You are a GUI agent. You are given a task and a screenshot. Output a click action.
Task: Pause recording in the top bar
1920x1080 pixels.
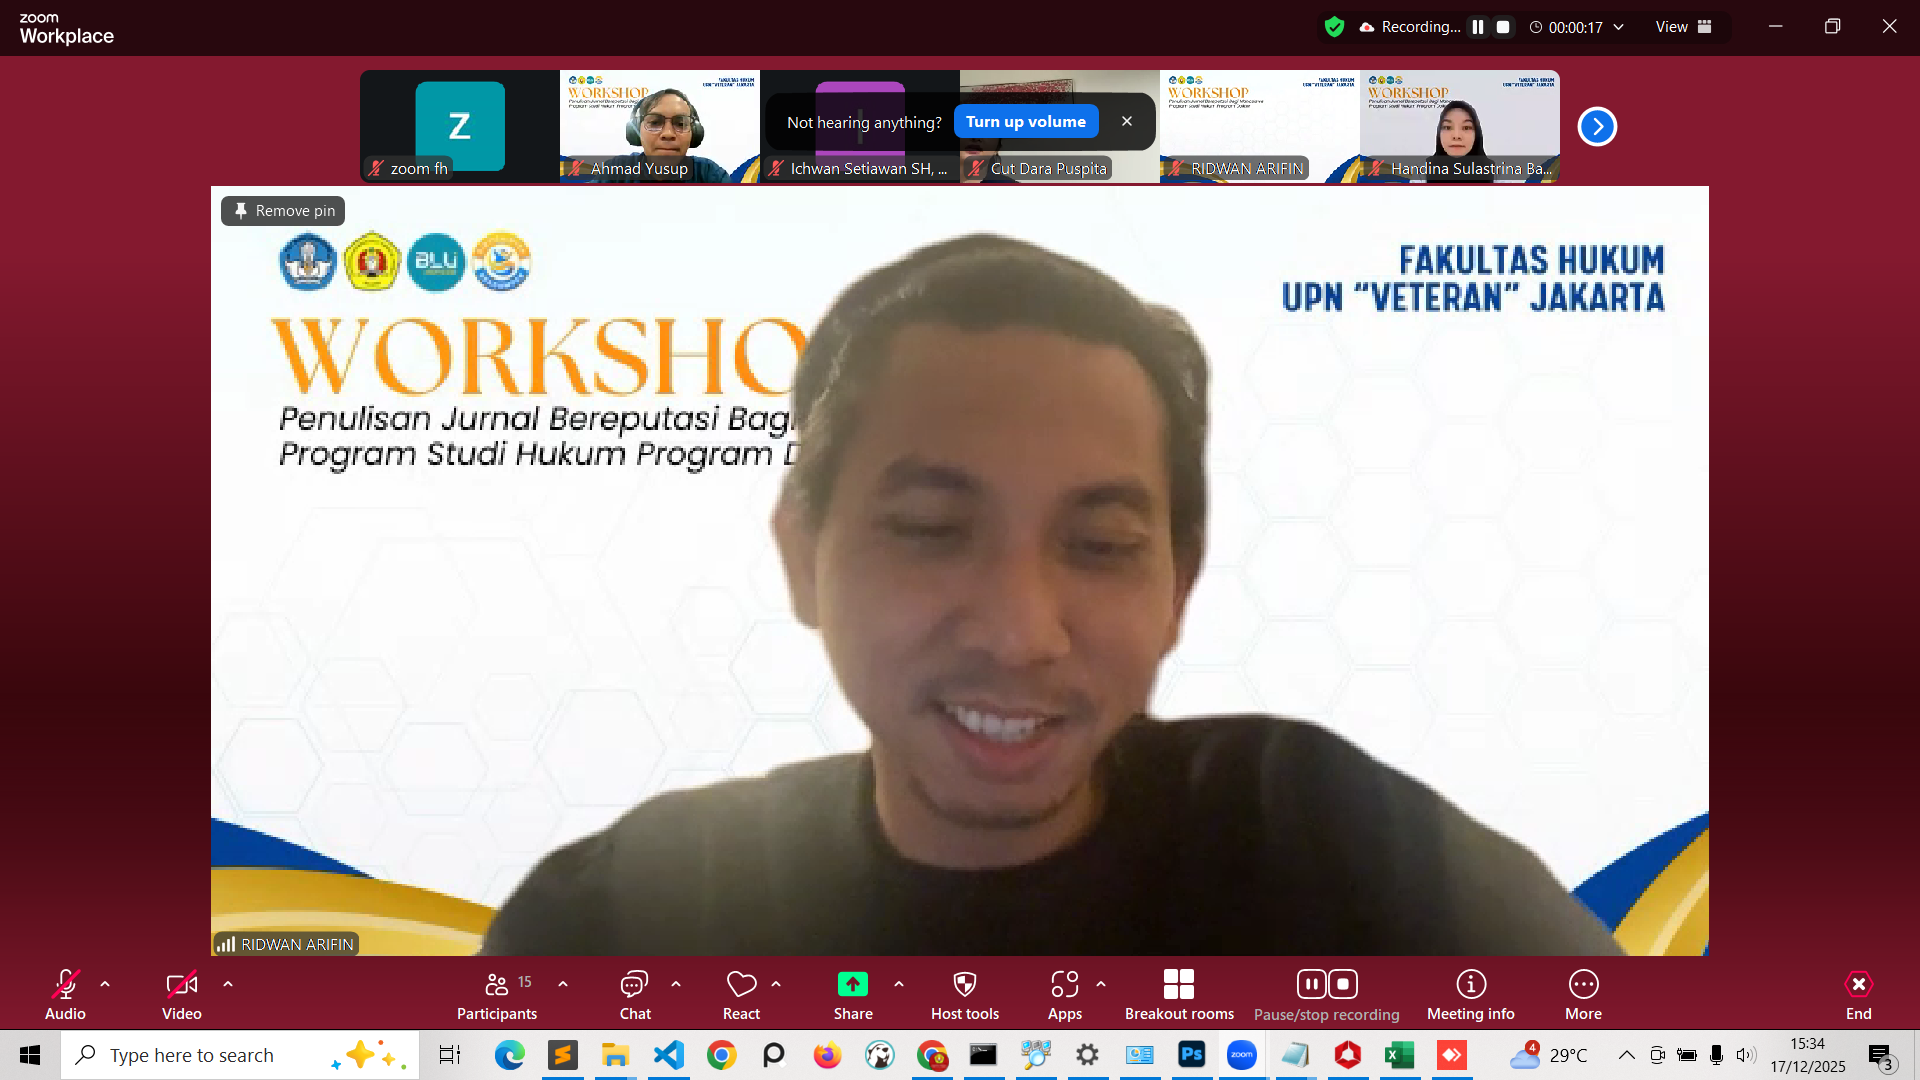coord(1478,27)
